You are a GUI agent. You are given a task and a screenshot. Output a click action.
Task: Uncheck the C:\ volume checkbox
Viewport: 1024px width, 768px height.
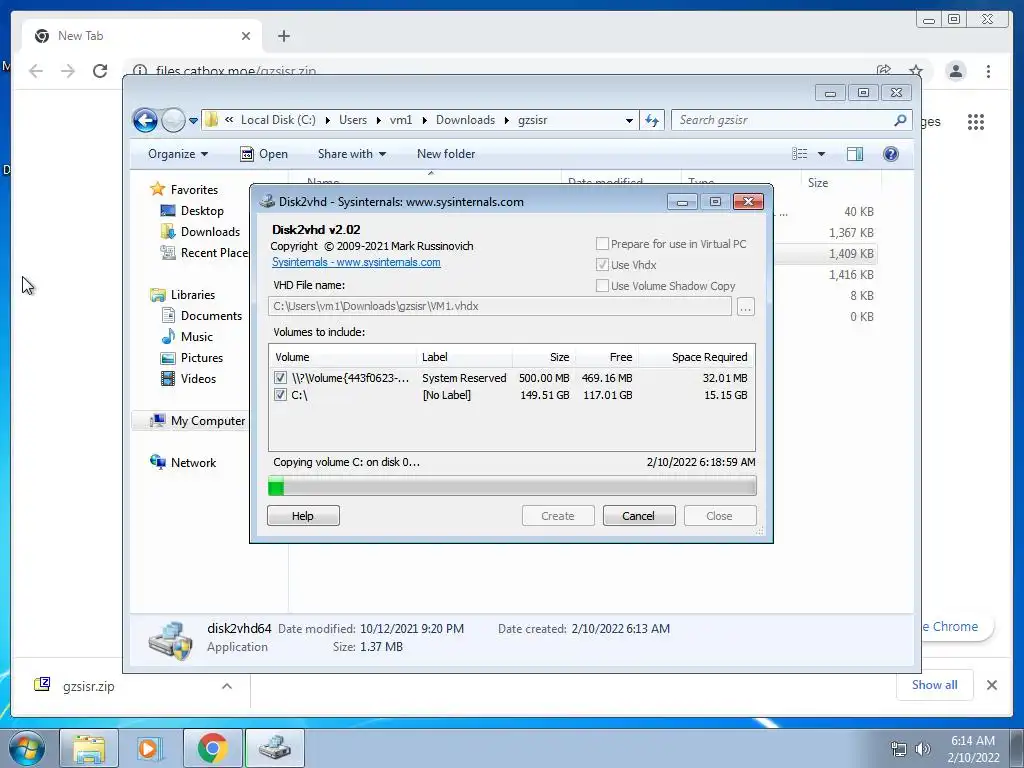280,394
